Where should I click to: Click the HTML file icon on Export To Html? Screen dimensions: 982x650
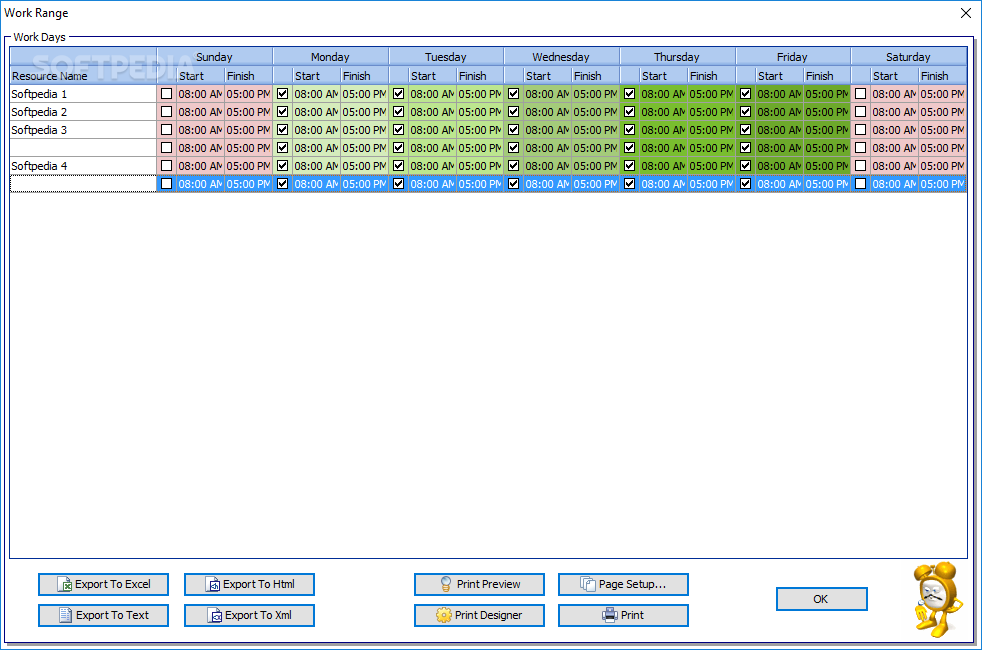pyautogui.click(x=213, y=584)
